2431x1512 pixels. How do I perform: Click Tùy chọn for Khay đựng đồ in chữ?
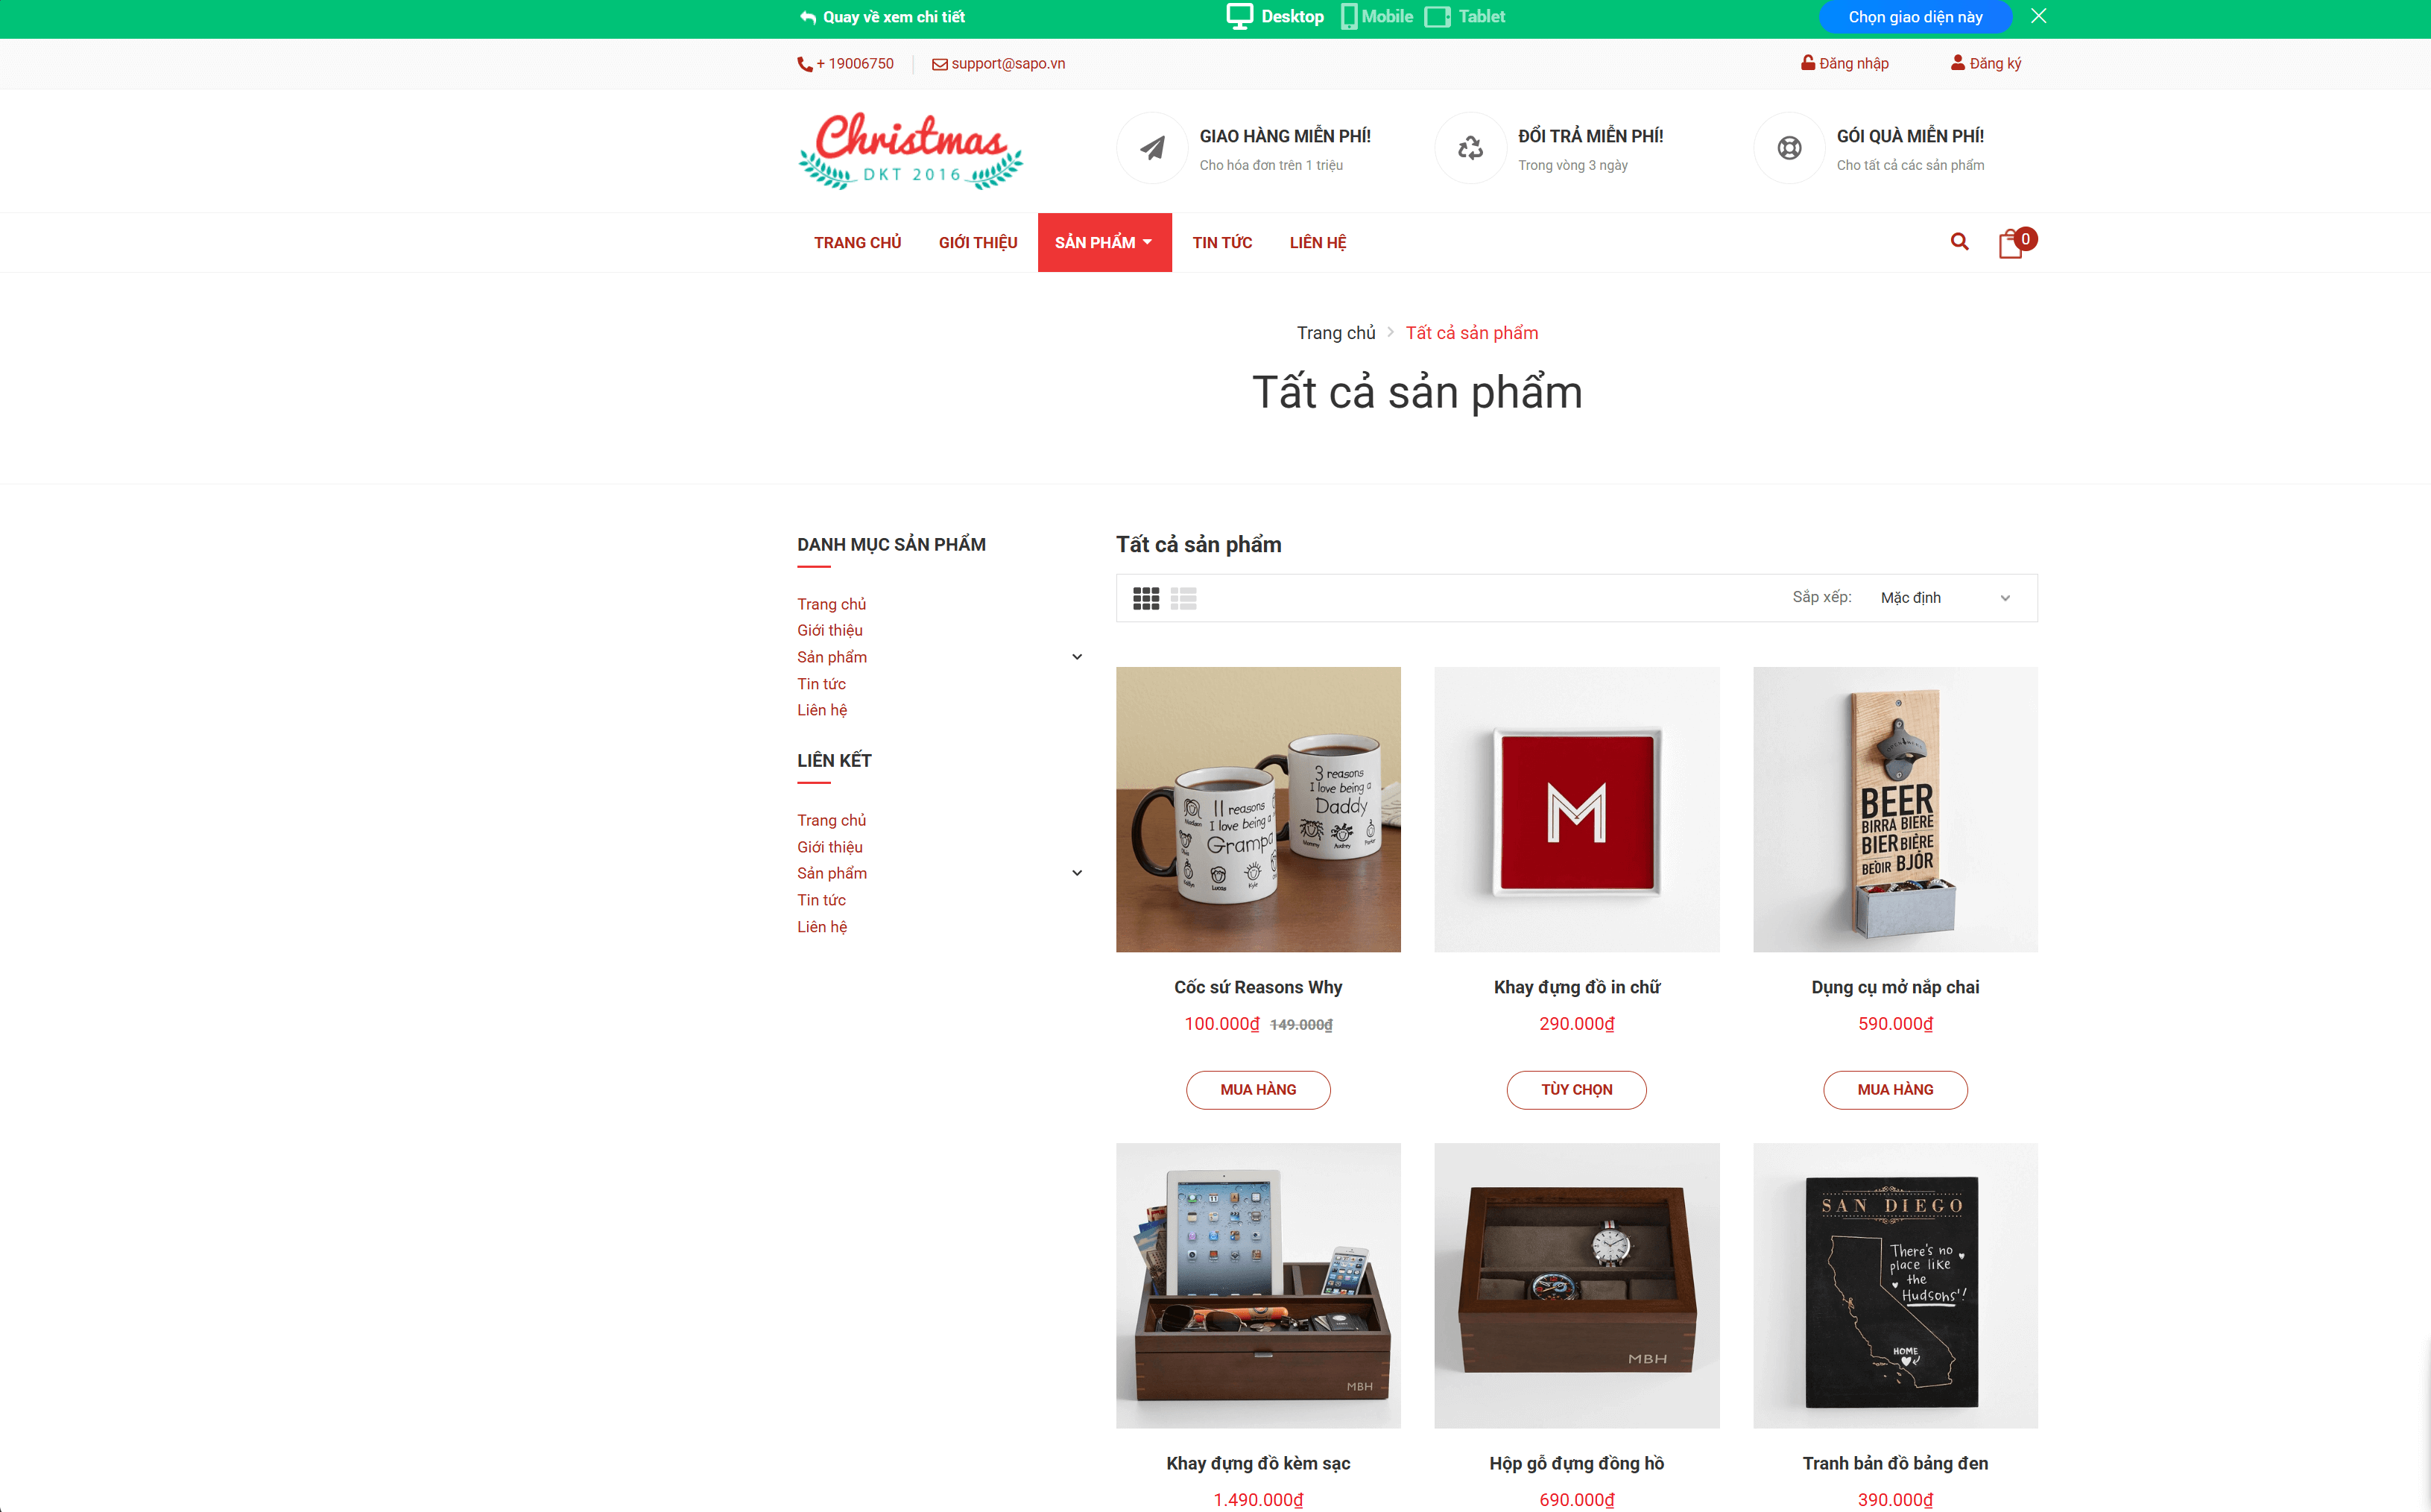1576,1090
